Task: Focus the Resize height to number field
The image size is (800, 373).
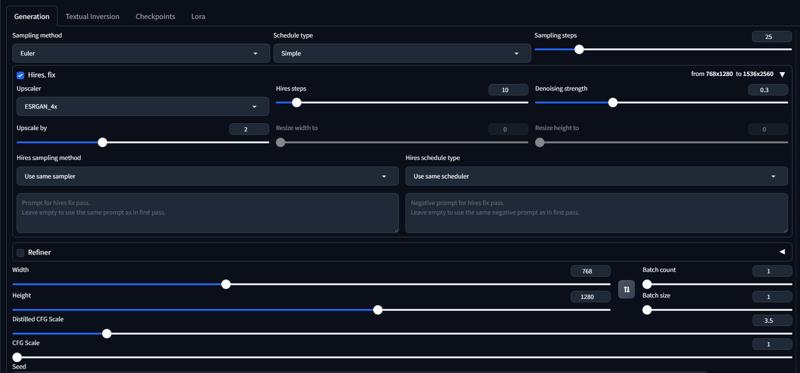Action: tap(768, 130)
